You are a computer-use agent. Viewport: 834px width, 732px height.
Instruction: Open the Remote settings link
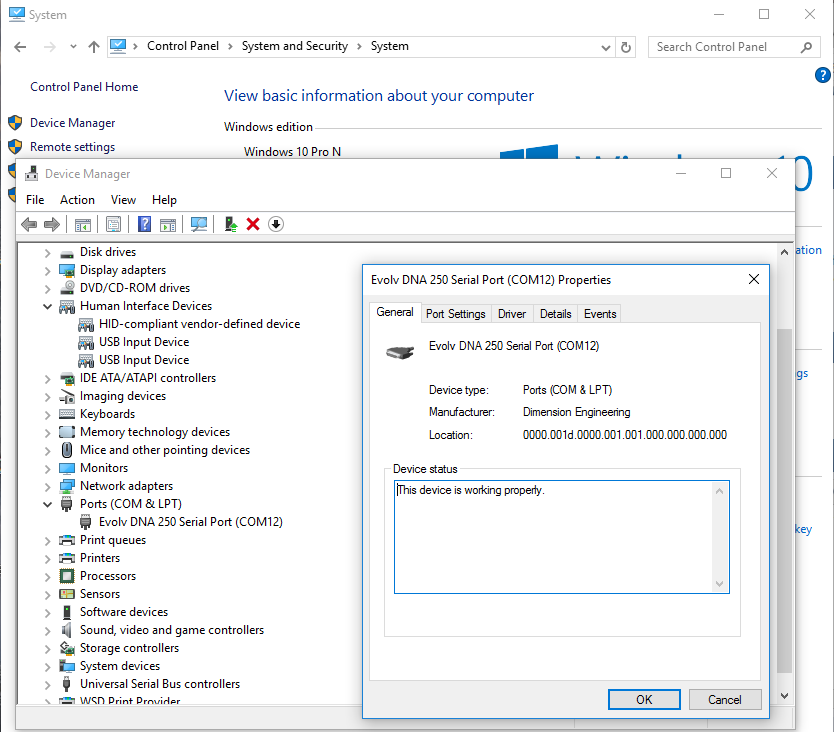[x=72, y=147]
